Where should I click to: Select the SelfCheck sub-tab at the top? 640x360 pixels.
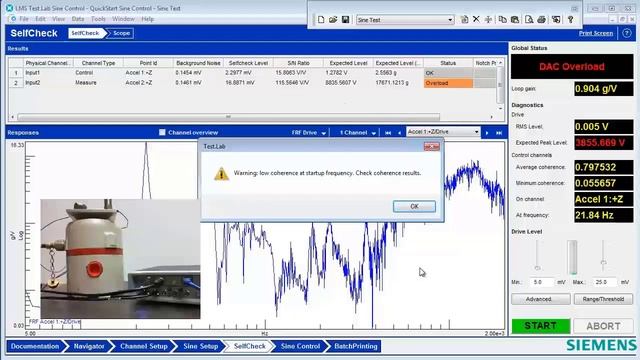click(x=85, y=33)
